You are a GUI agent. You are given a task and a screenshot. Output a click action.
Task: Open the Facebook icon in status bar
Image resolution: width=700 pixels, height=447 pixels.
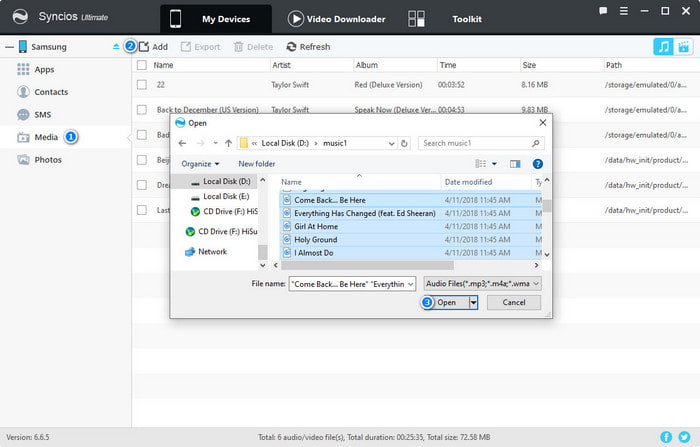[x=666, y=437]
